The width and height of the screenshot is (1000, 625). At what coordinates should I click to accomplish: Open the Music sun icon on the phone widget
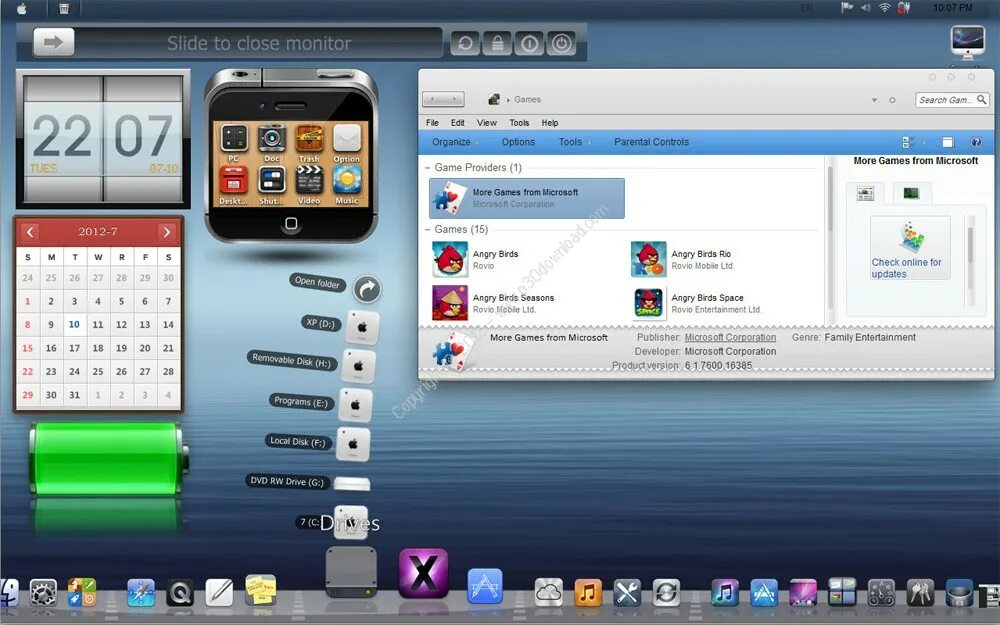[x=346, y=180]
